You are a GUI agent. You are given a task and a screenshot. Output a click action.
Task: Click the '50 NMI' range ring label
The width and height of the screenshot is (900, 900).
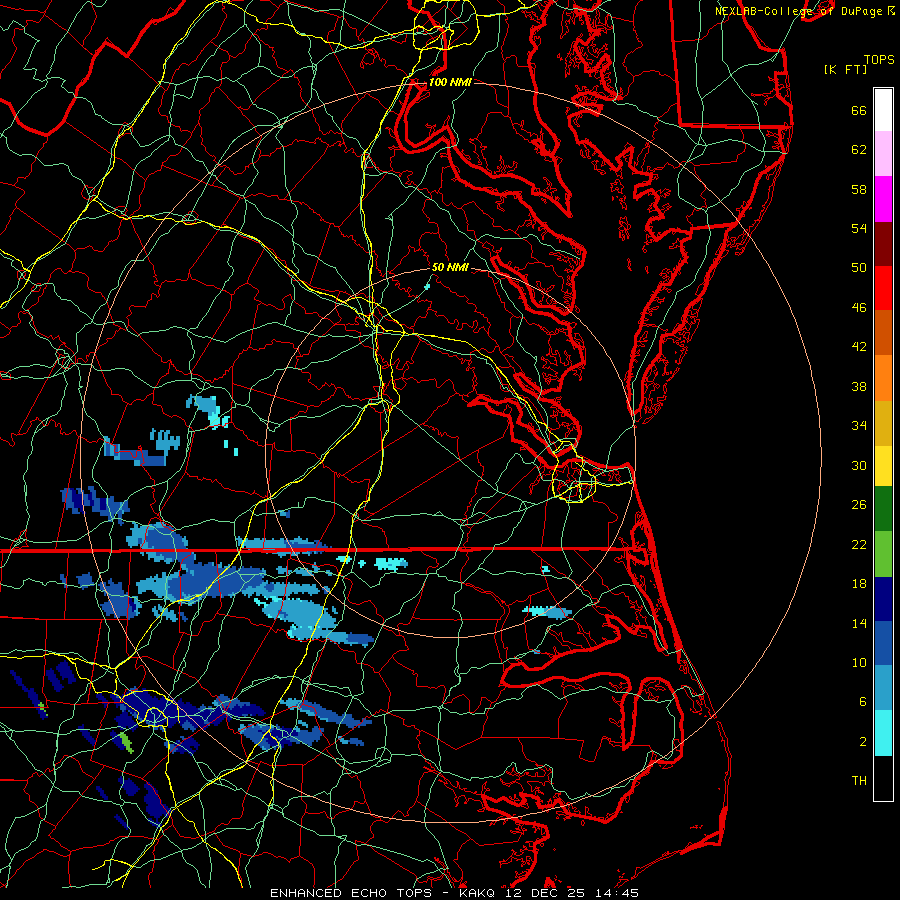tap(450, 267)
